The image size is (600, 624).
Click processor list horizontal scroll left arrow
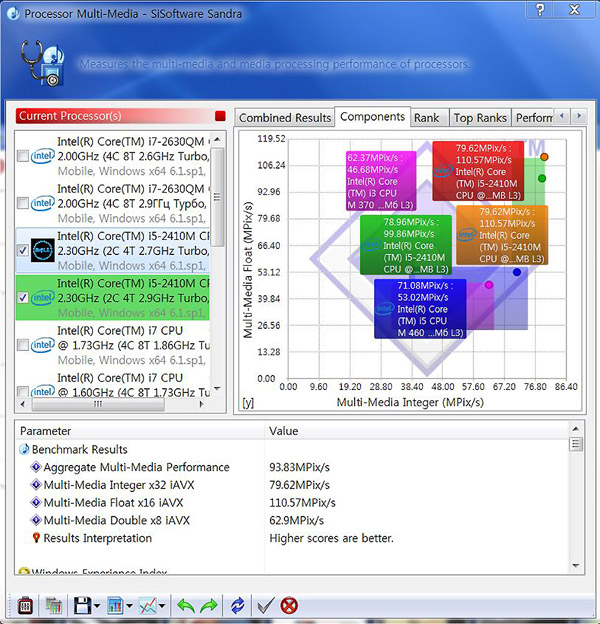click(x=23, y=404)
